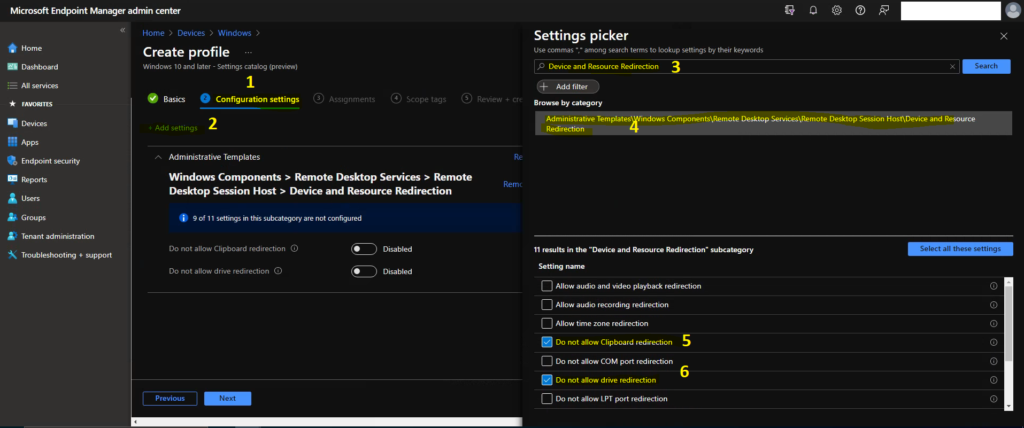The height and width of the screenshot is (428, 1024).
Task: Click the Search button
Action: [x=986, y=66]
